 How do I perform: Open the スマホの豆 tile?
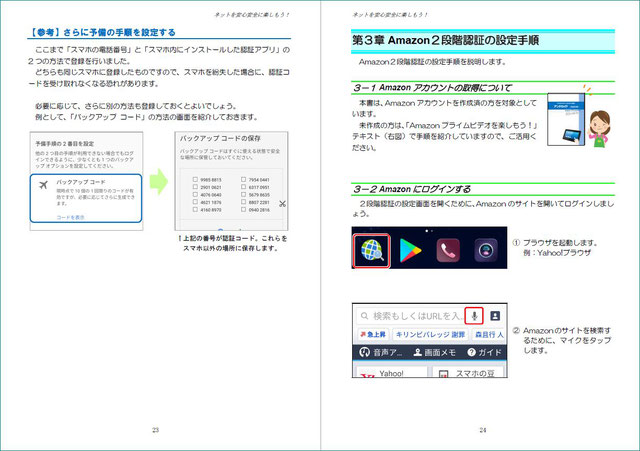coord(467,372)
